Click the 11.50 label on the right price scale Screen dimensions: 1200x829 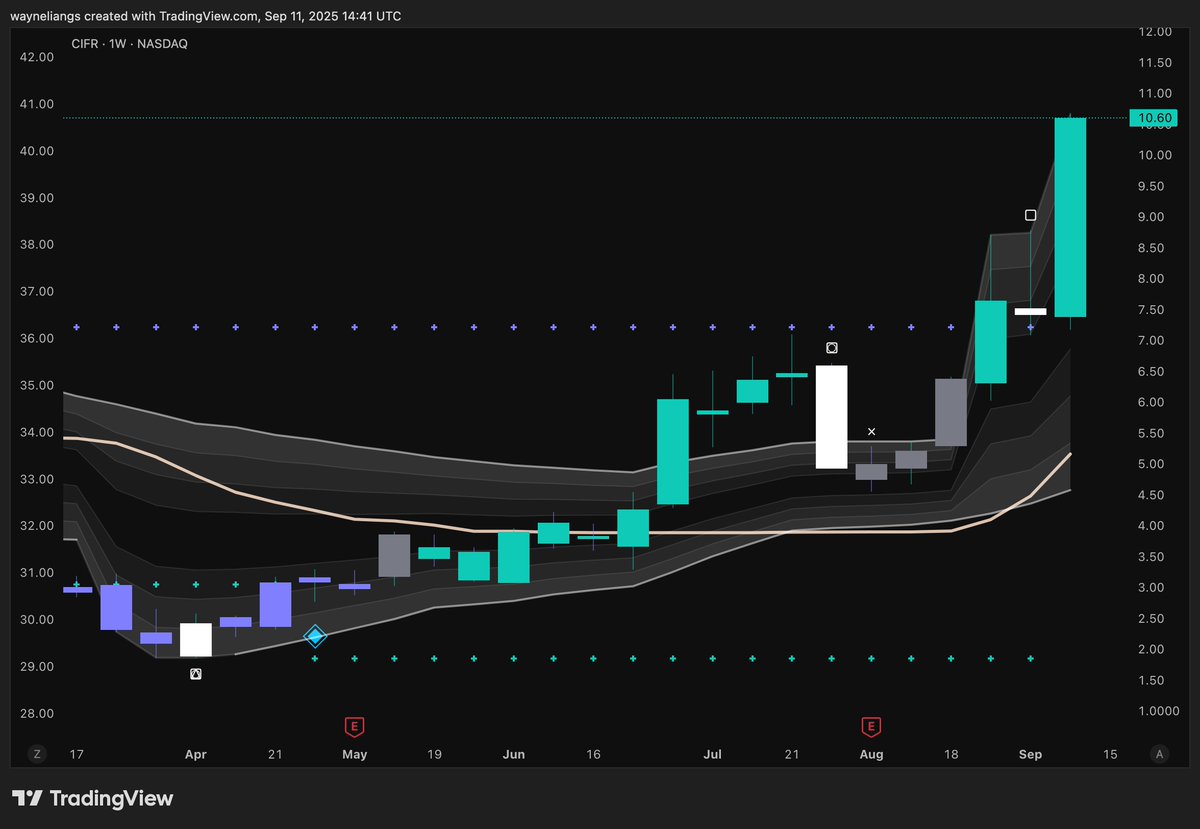coord(1155,63)
